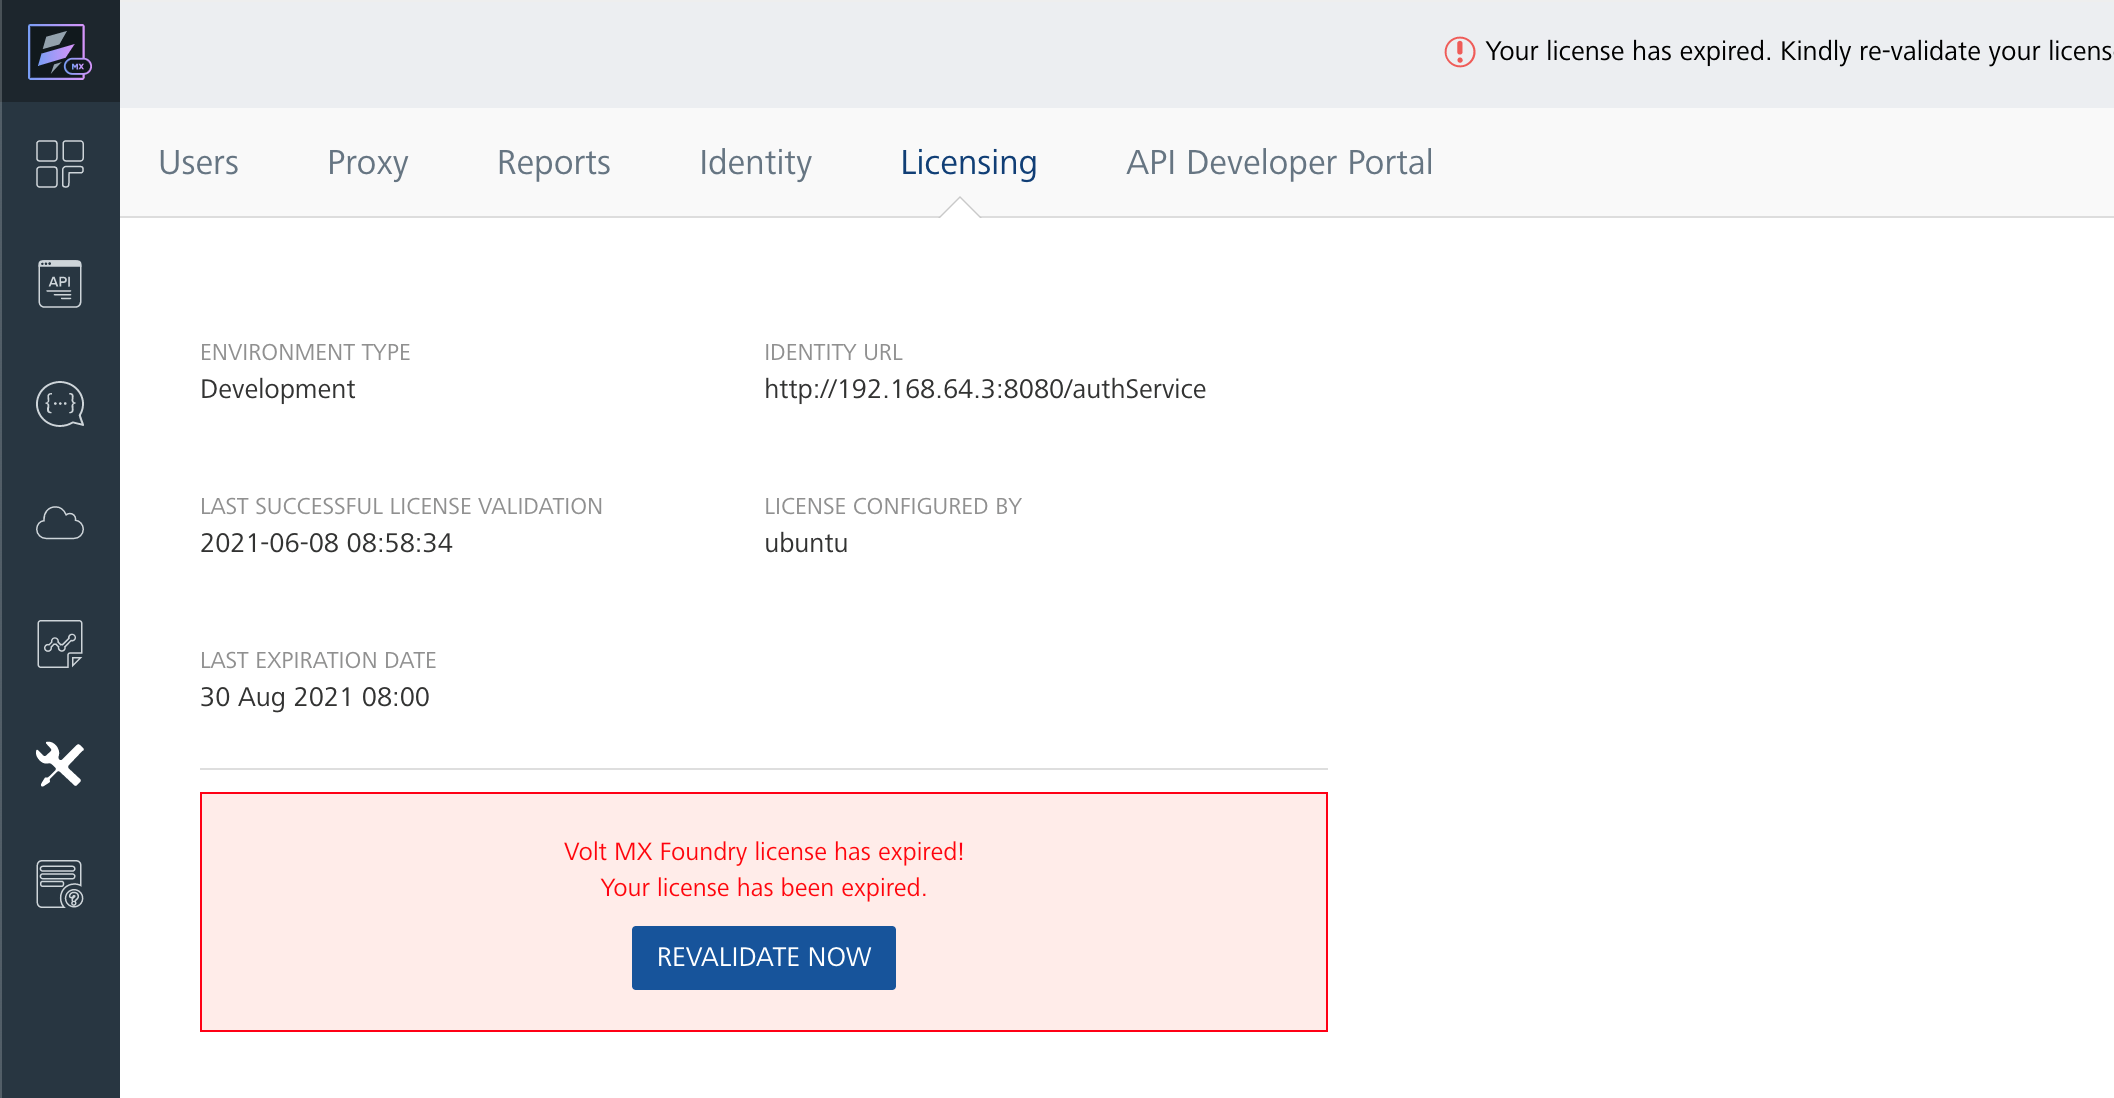This screenshot has height=1098, width=2114.
Task: Select the Settings tools sidebar icon
Action: 60,764
